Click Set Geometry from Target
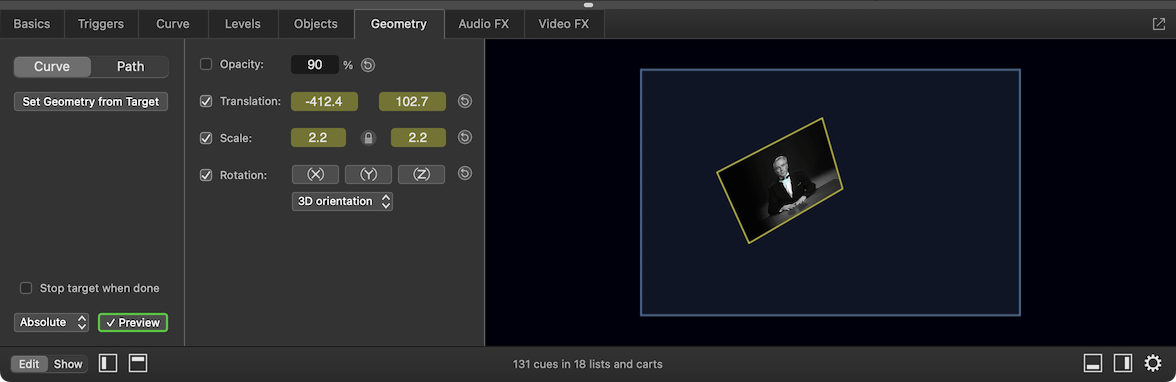This screenshot has width=1176, height=382. tap(91, 101)
